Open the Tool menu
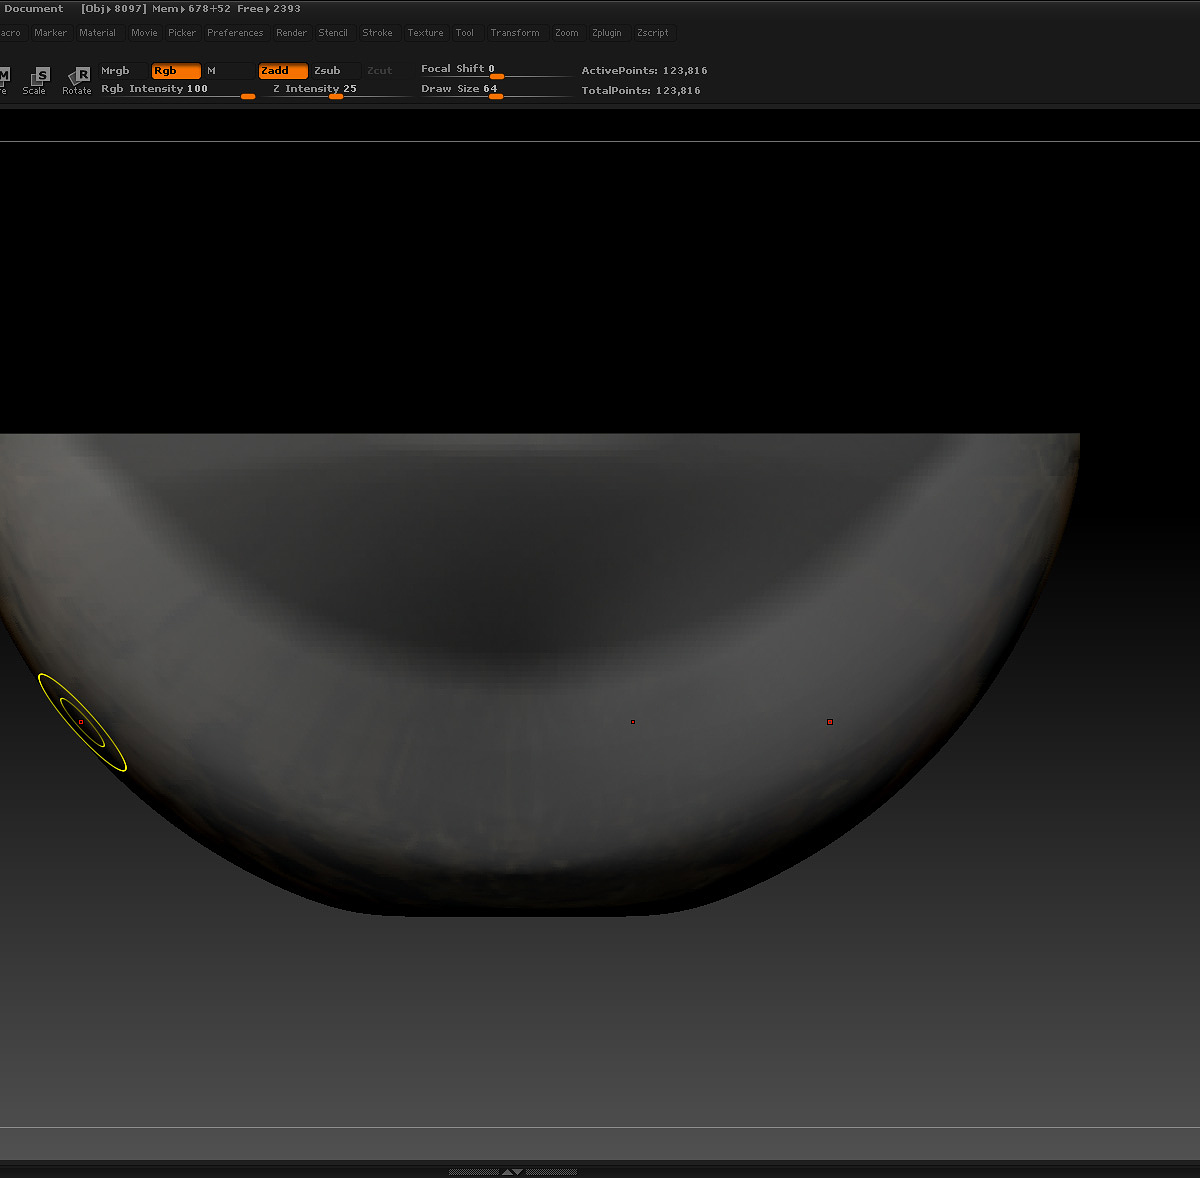This screenshot has width=1200, height=1178. 465,32
